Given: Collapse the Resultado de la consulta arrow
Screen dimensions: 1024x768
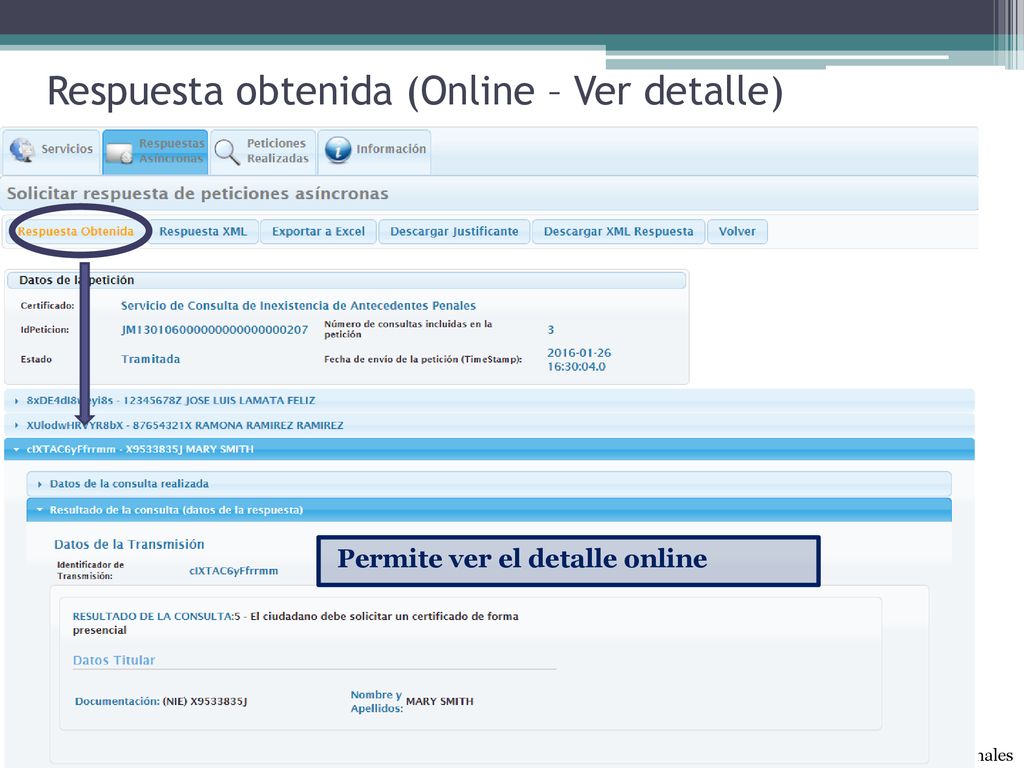Looking at the screenshot, I should pos(40,509).
